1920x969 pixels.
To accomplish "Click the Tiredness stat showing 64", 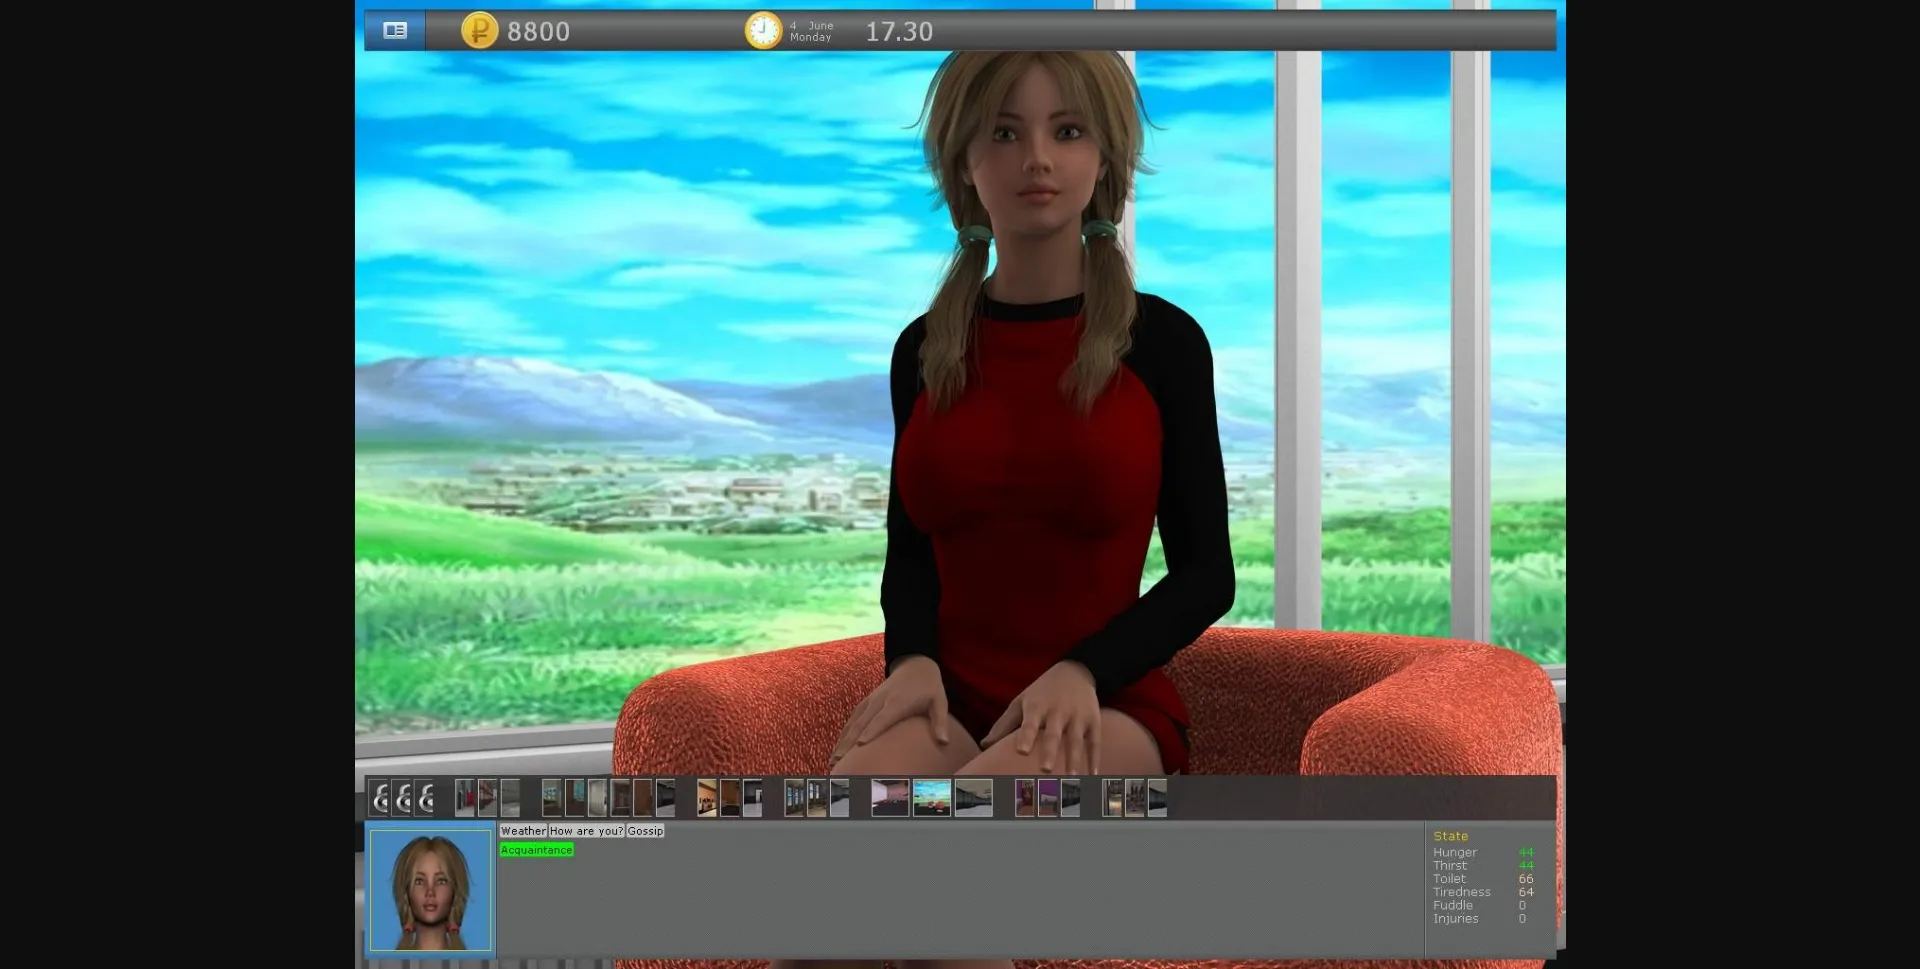I will point(1479,891).
